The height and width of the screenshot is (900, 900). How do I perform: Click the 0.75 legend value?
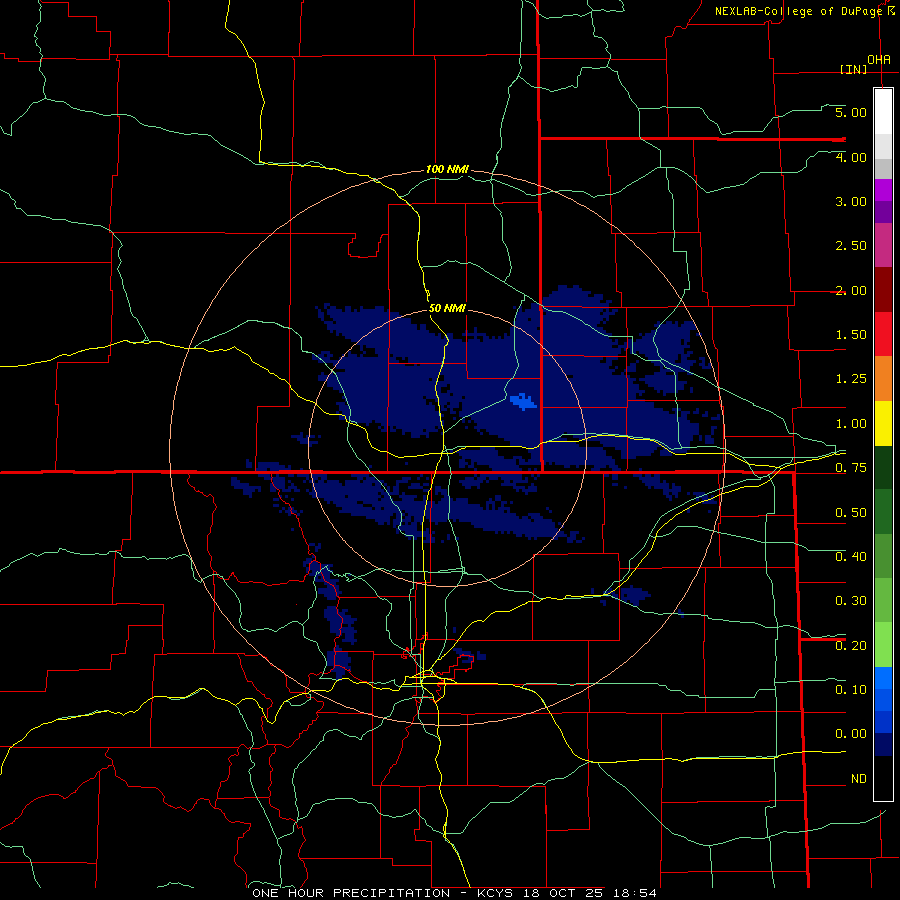[851, 468]
